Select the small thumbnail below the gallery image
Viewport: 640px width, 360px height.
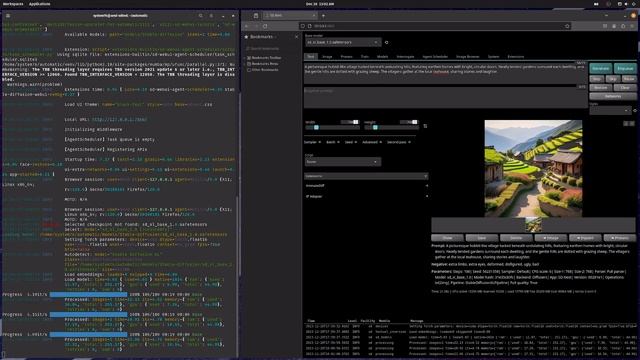533,225
